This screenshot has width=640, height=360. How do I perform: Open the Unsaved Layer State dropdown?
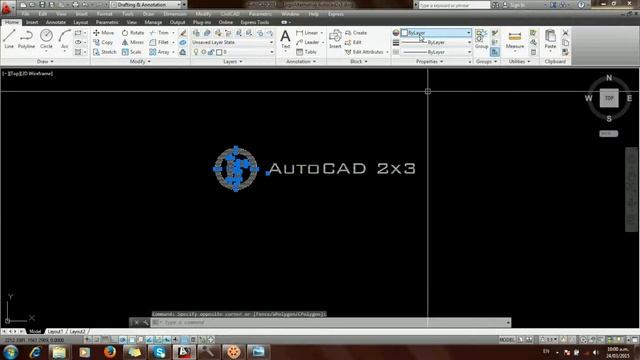click(232, 42)
